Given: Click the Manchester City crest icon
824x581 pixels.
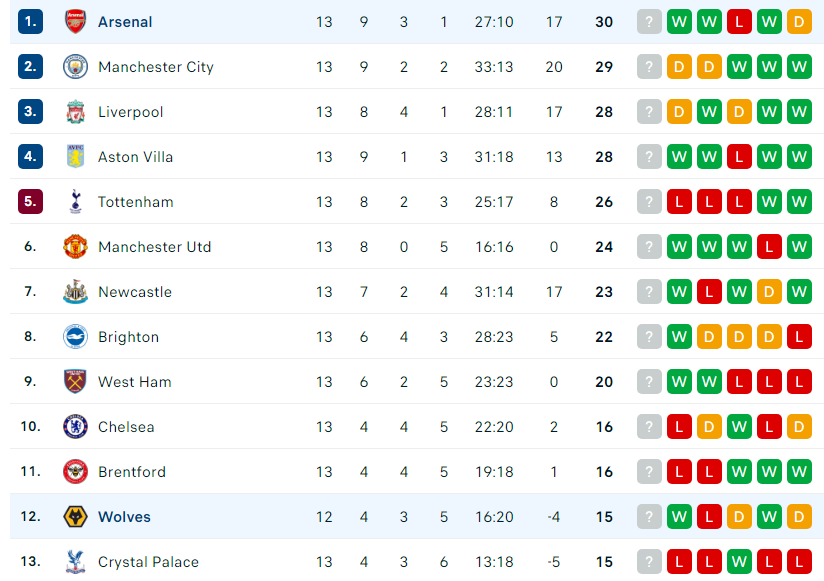Looking at the screenshot, I should coord(75,67).
